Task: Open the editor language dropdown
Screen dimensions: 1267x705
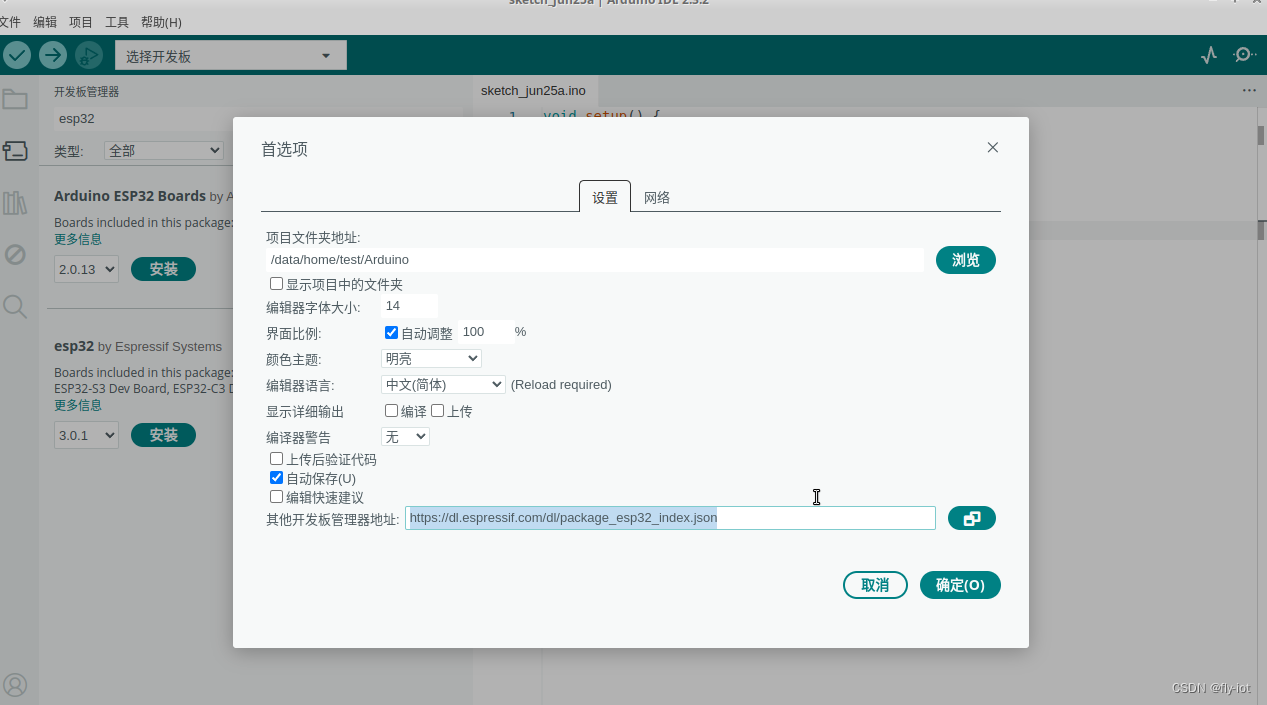Action: click(444, 384)
